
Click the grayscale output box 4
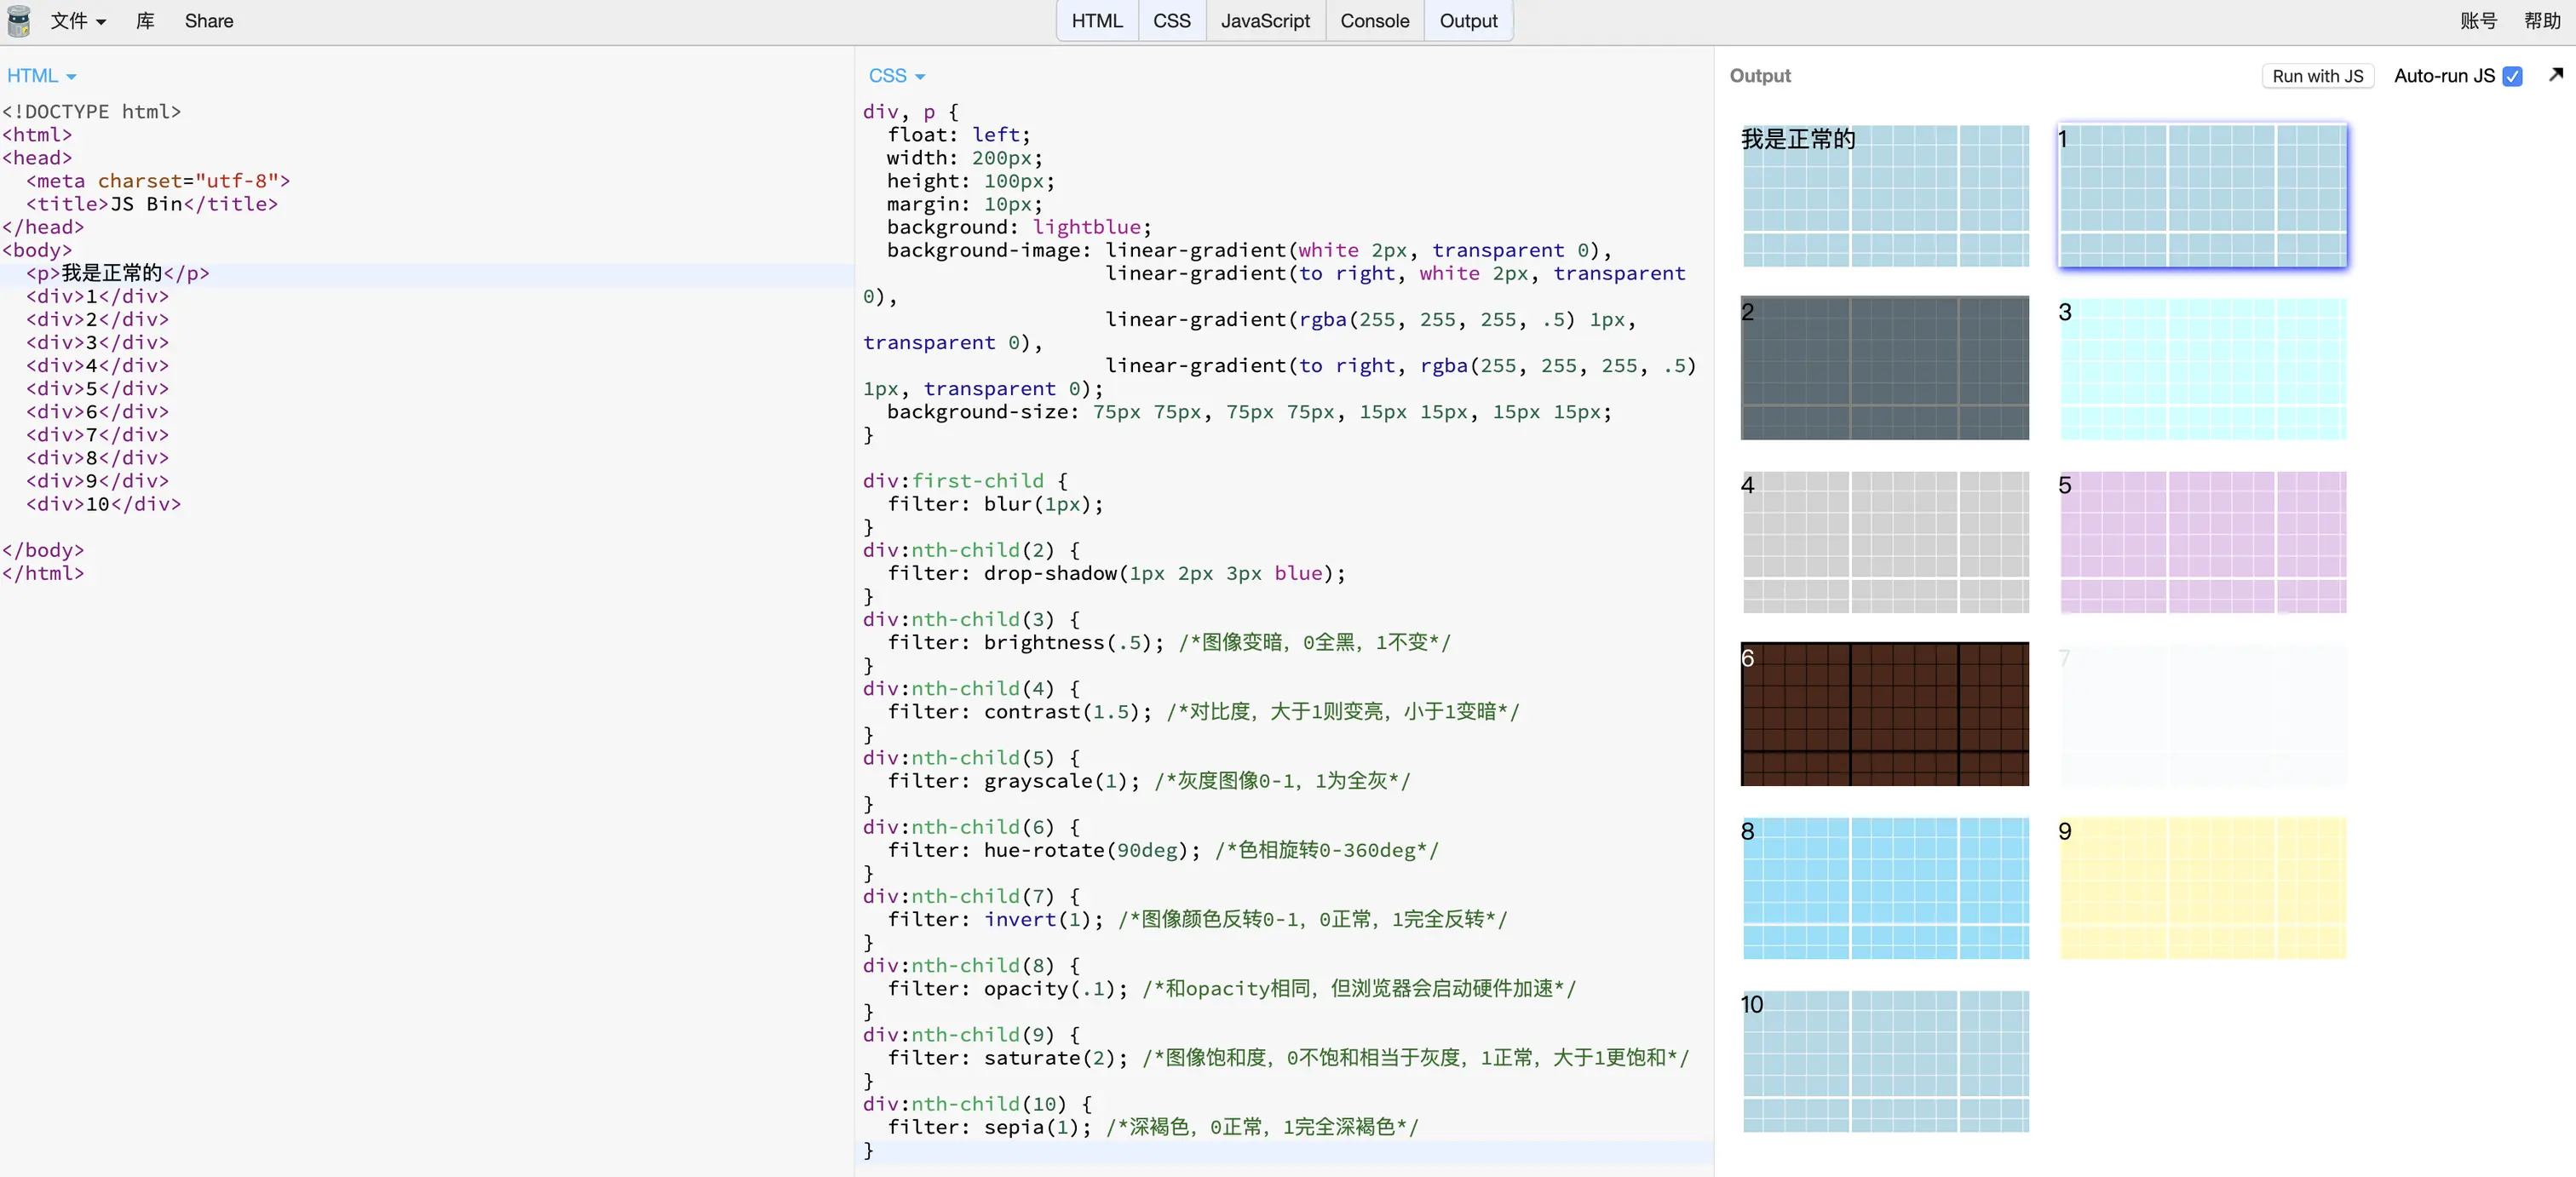pyautogui.click(x=1884, y=542)
